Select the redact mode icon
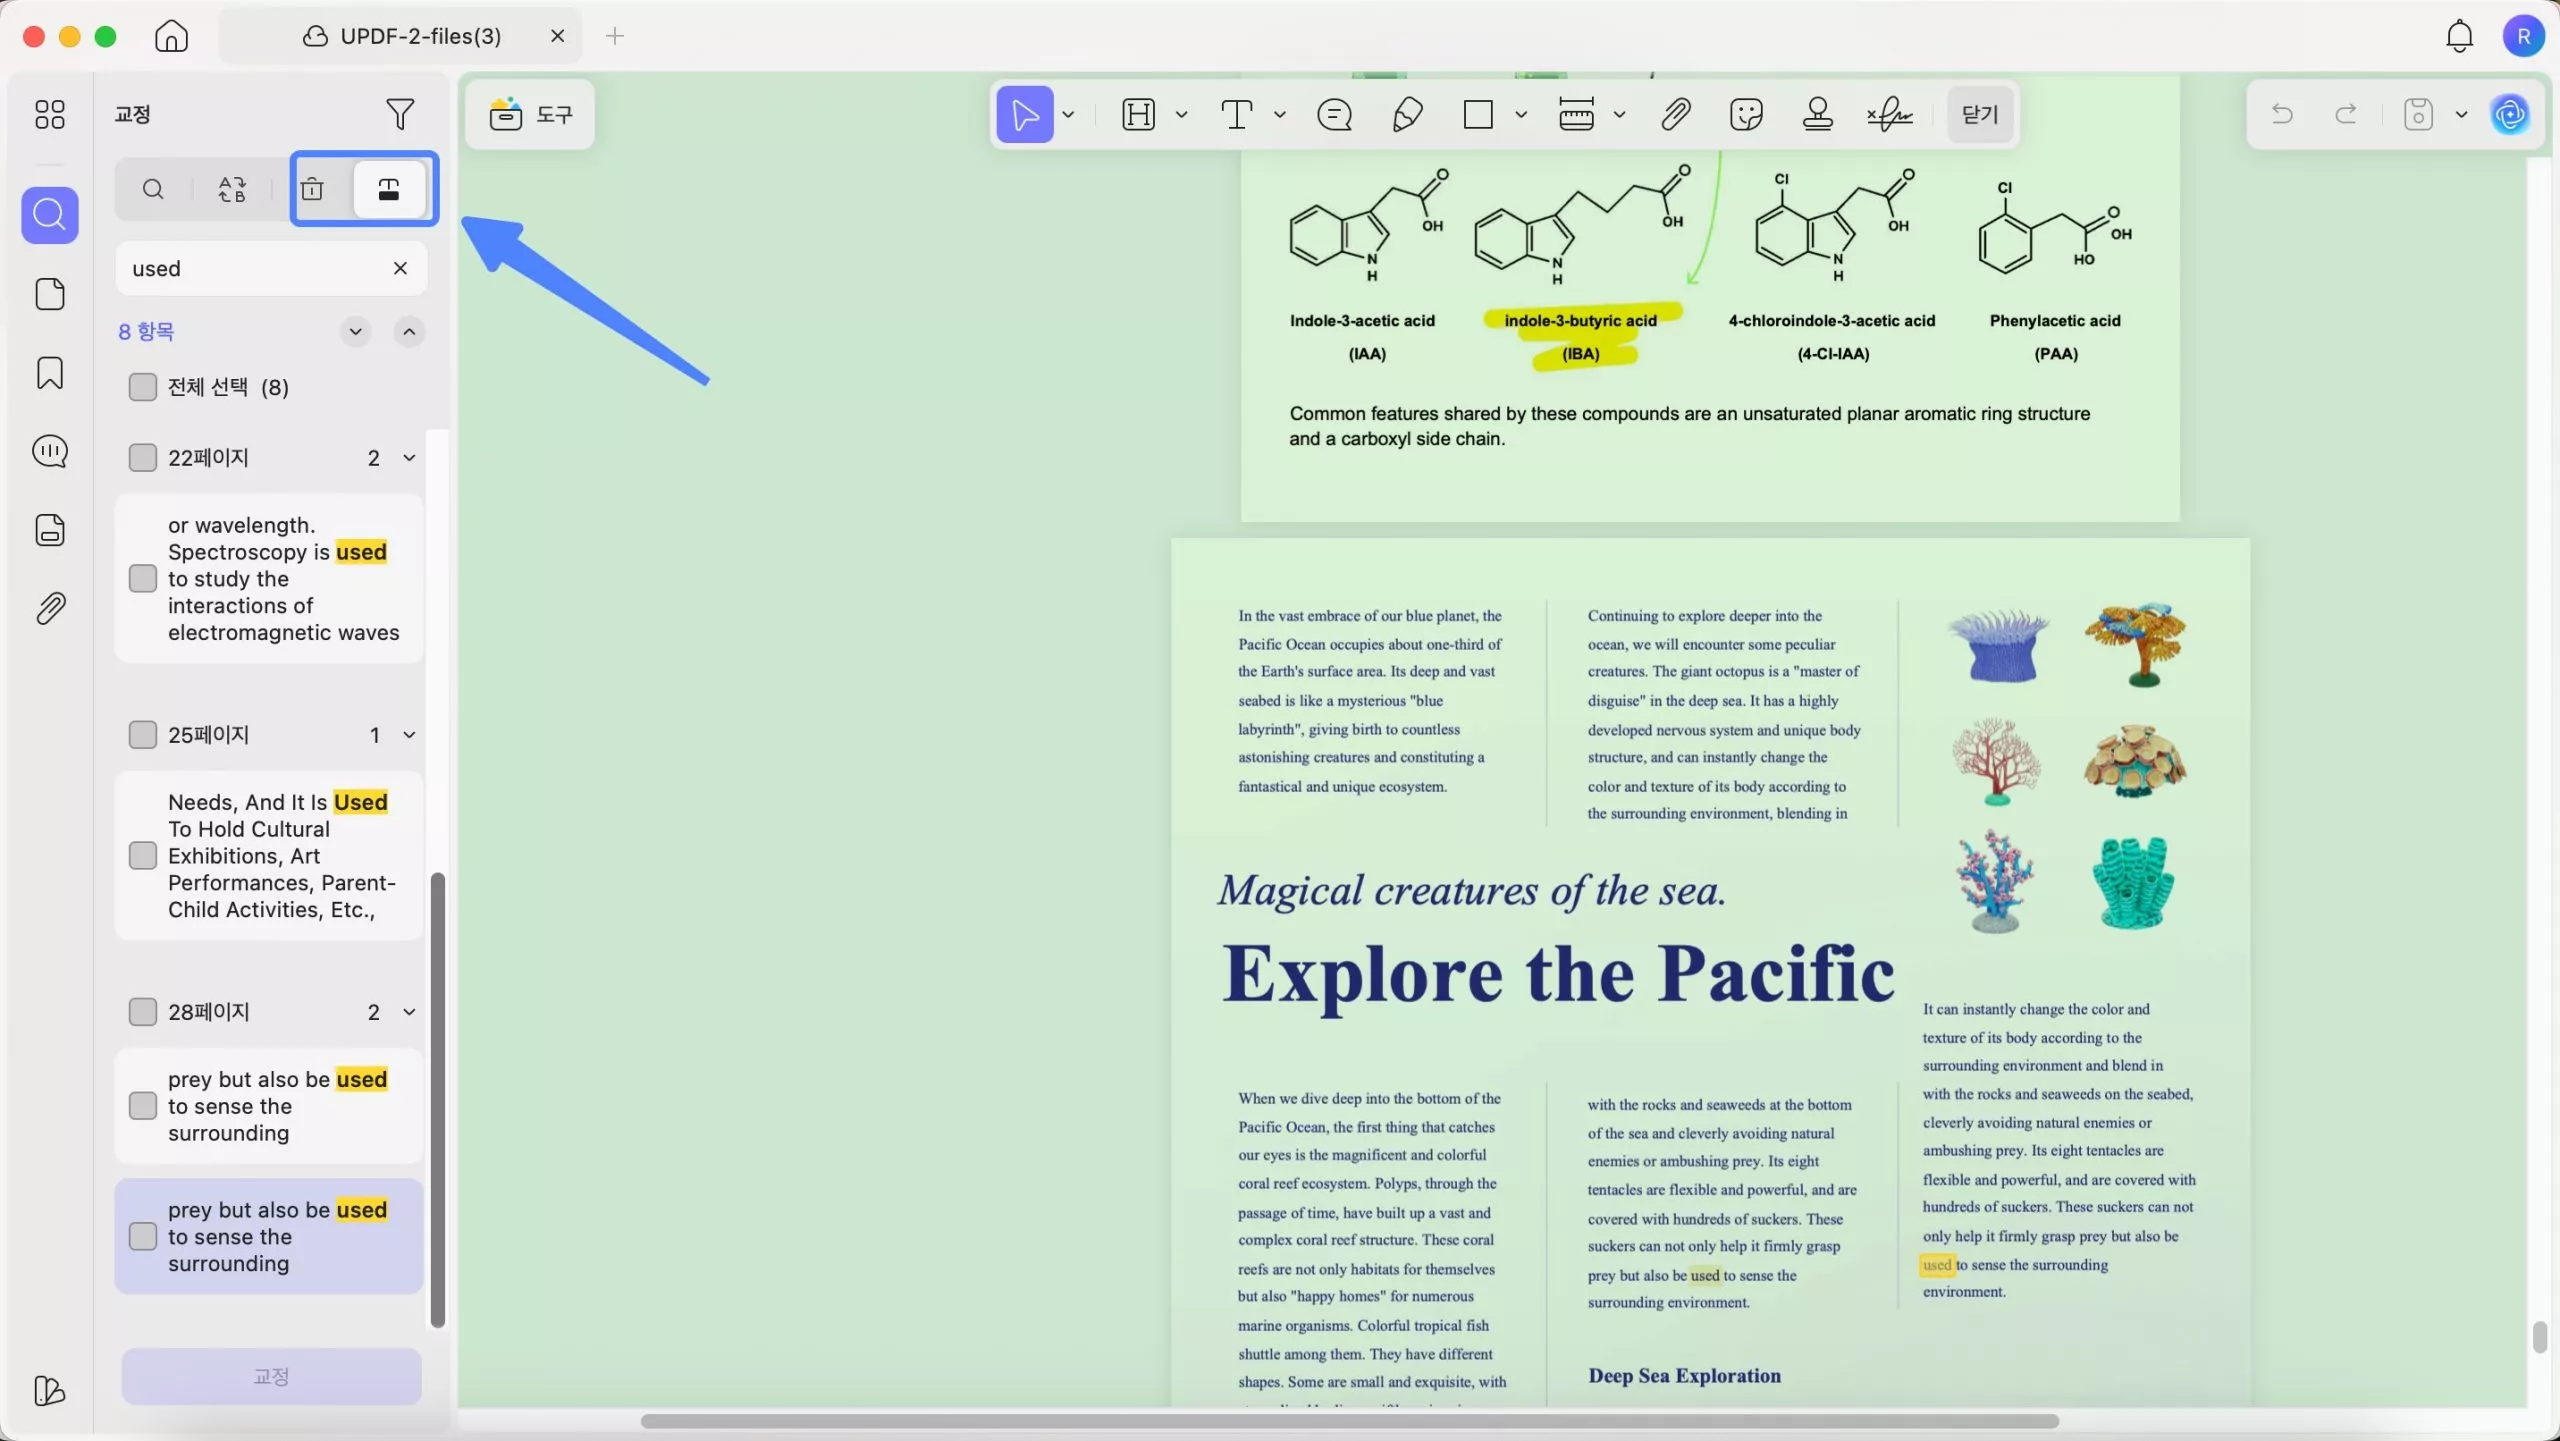 [x=389, y=189]
